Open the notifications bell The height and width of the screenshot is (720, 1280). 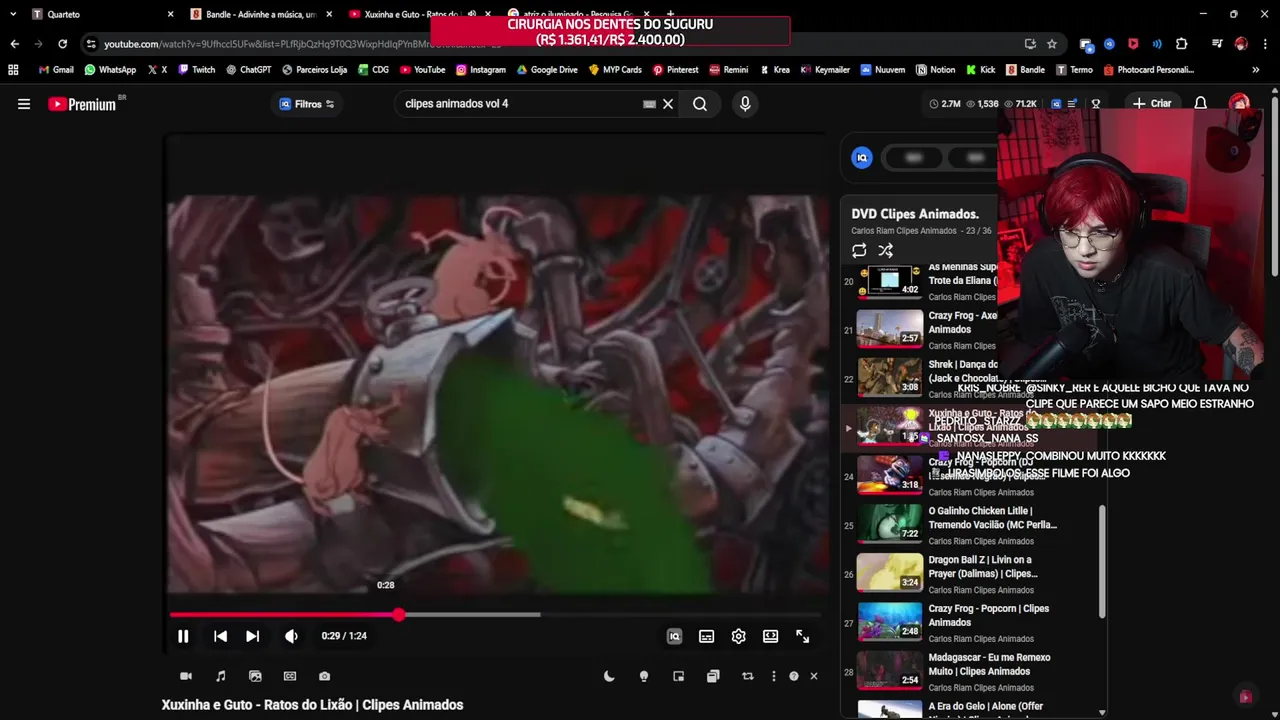tap(1201, 104)
